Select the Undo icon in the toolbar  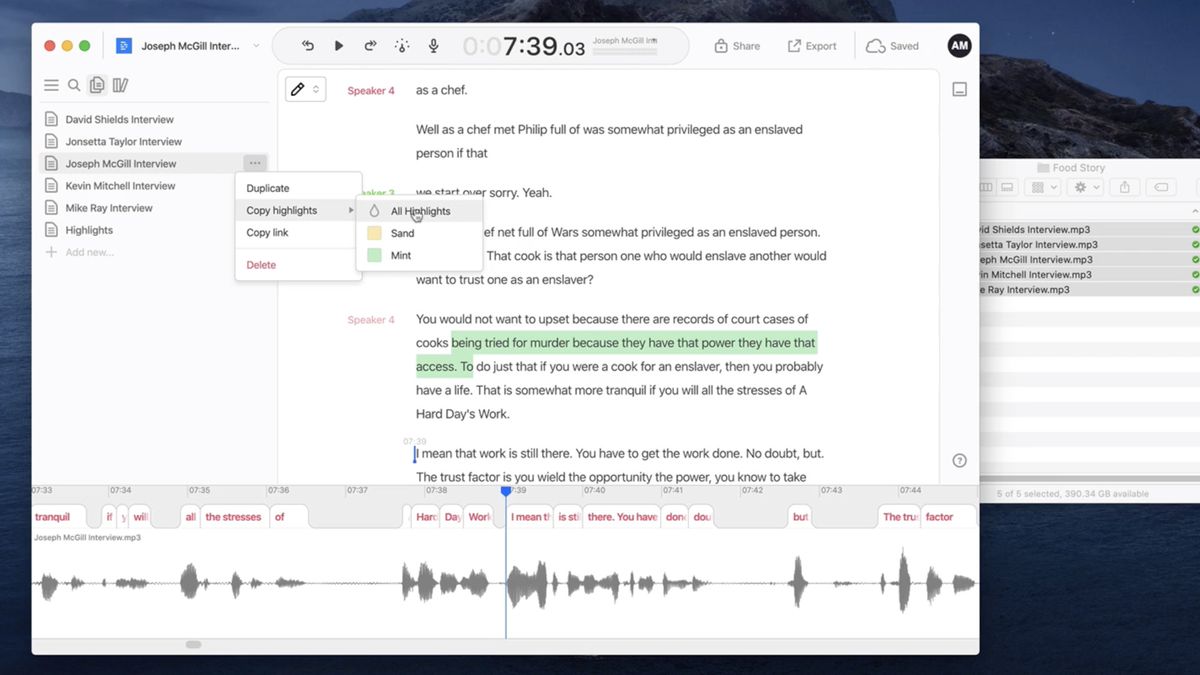pyautogui.click(x=308, y=45)
